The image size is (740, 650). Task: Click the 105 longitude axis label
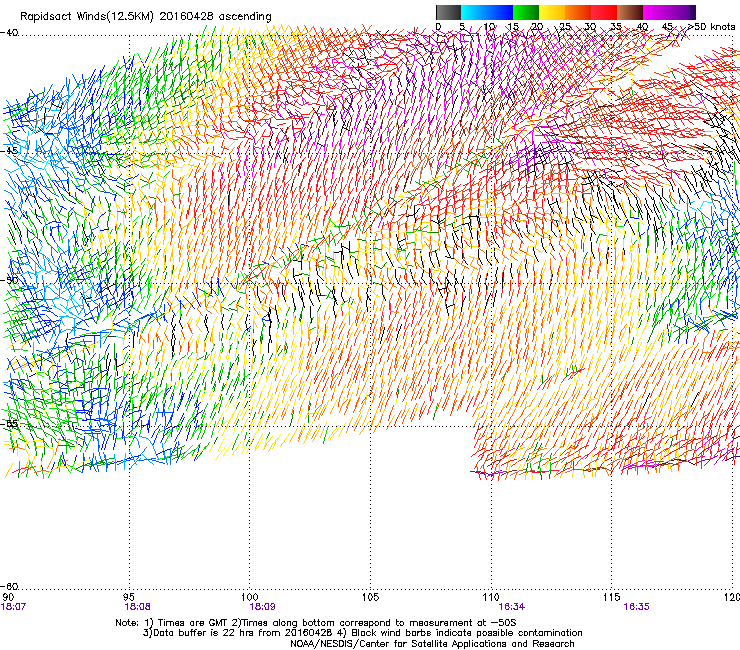370,597
